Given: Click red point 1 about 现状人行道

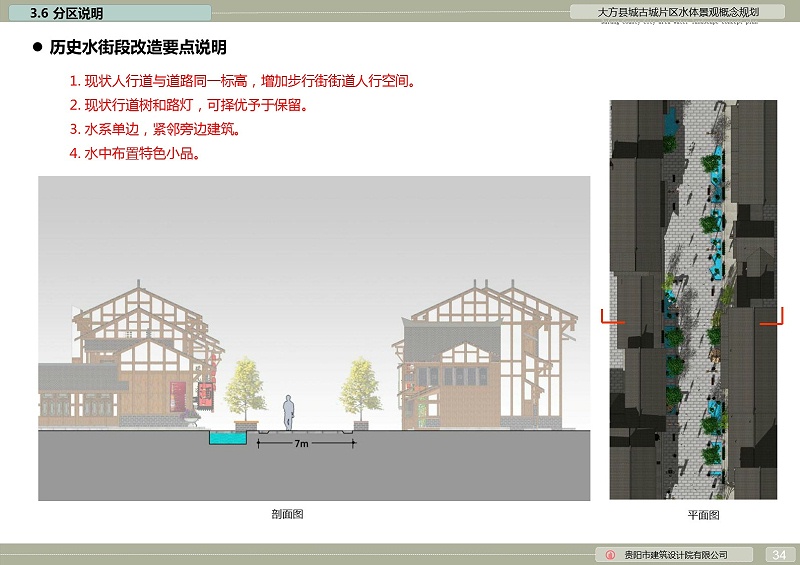Looking at the screenshot, I should point(241,81).
